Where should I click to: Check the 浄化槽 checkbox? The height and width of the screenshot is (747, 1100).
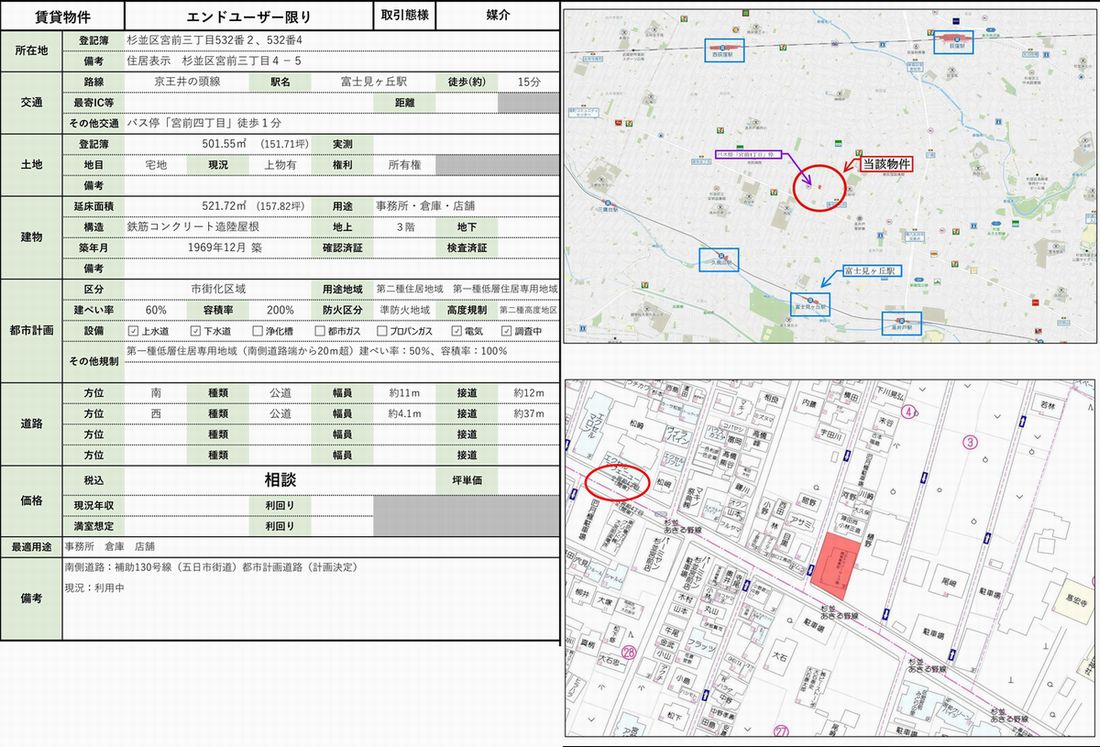tap(257, 331)
